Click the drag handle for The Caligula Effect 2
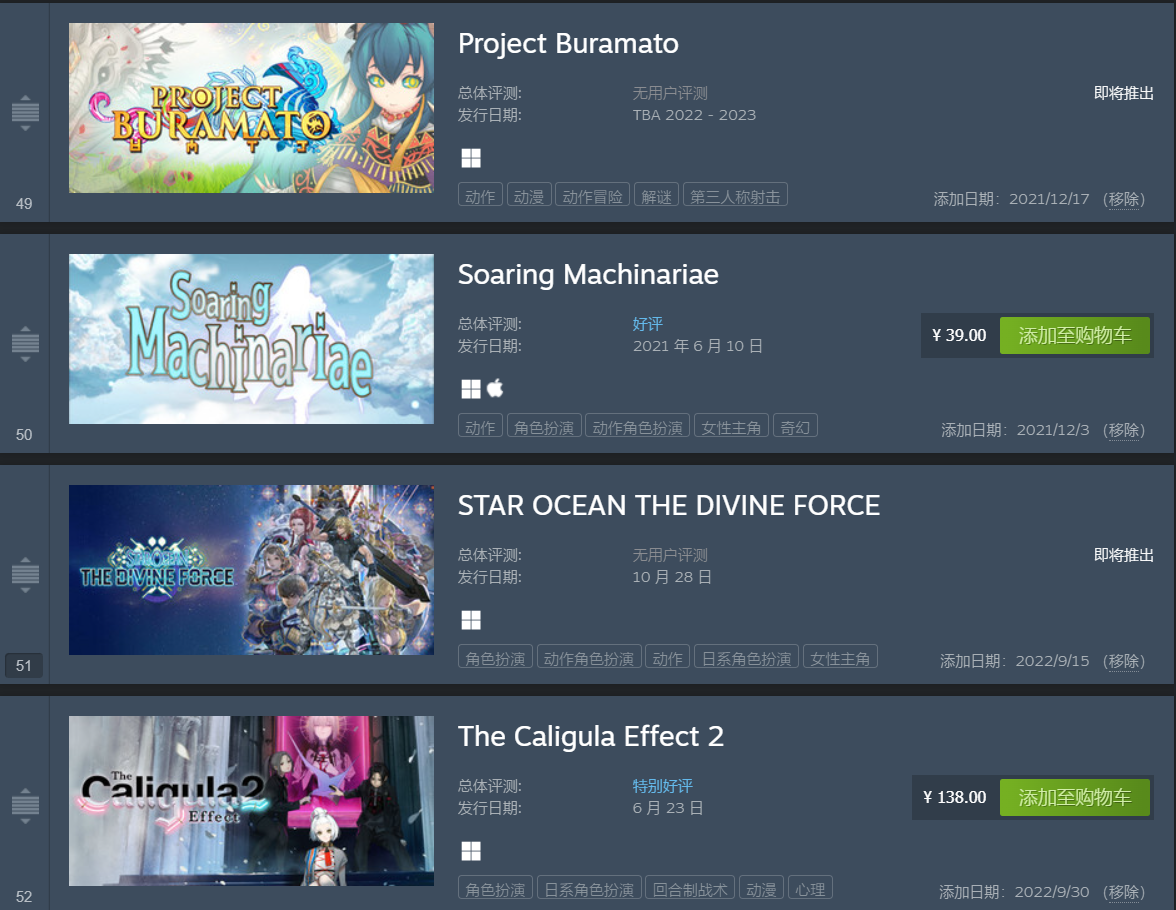The height and width of the screenshot is (910, 1176). (25, 806)
